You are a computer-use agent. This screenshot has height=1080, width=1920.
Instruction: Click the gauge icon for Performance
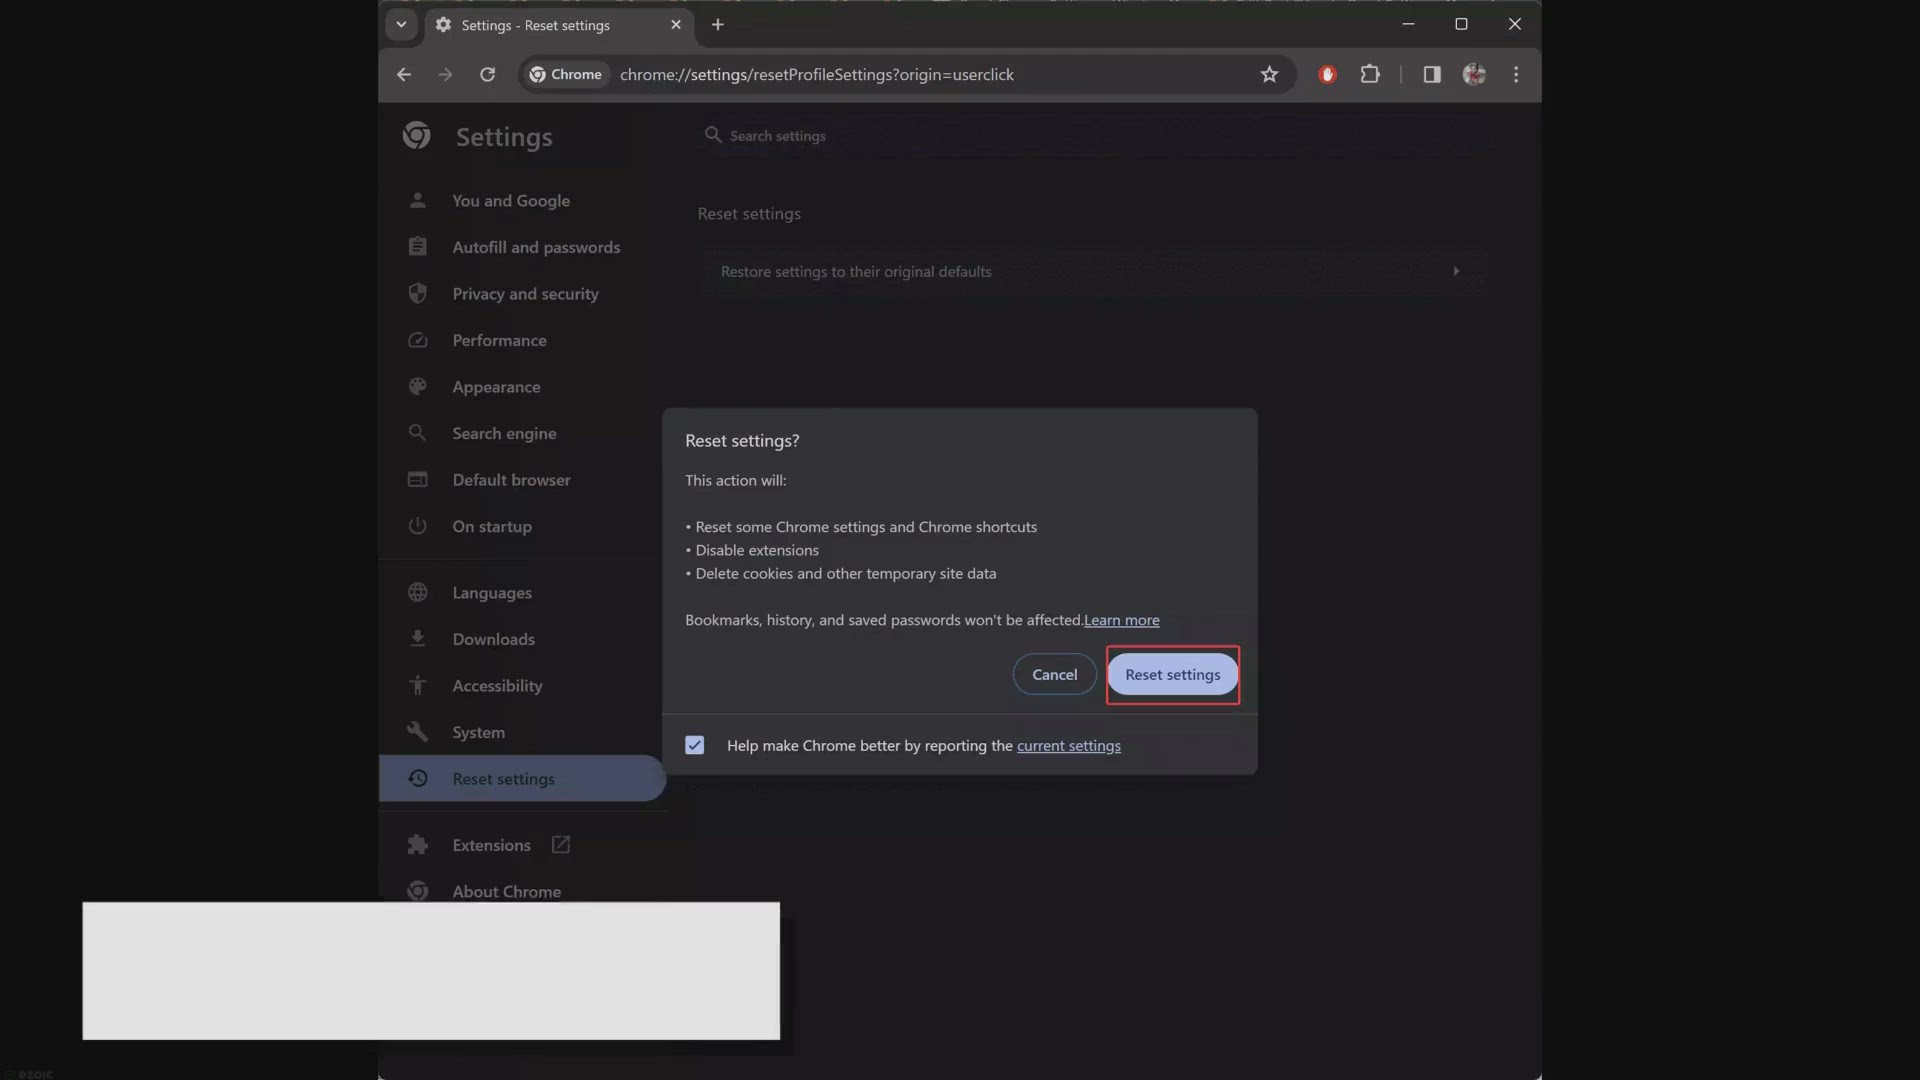(x=418, y=340)
